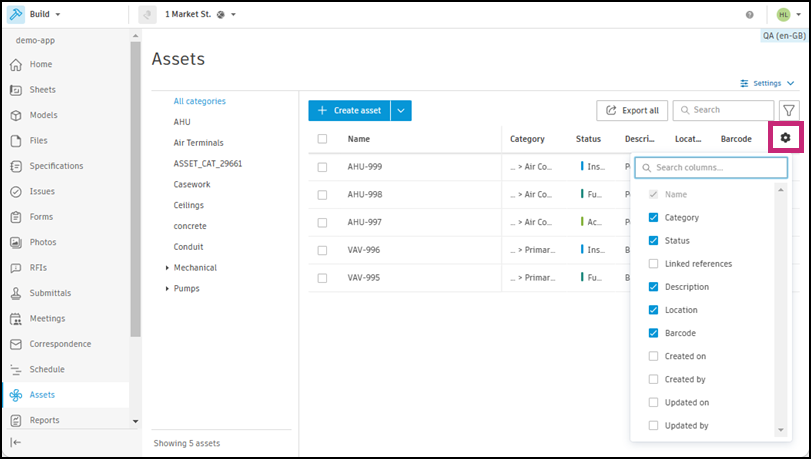Sort by the Status column header
This screenshot has height=459, width=811.
[x=589, y=139]
